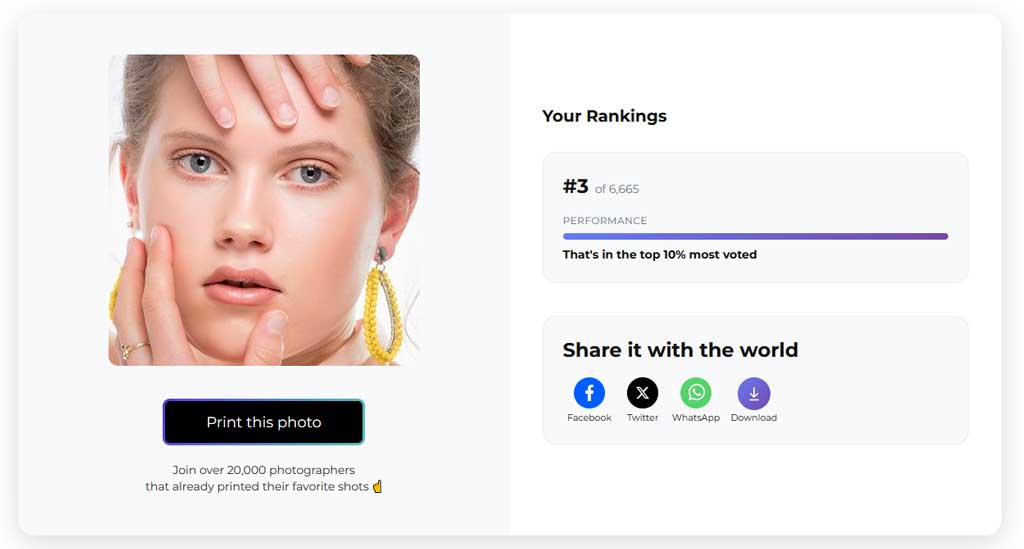Share the photo on Facebook
1024x549 pixels.
[589, 393]
